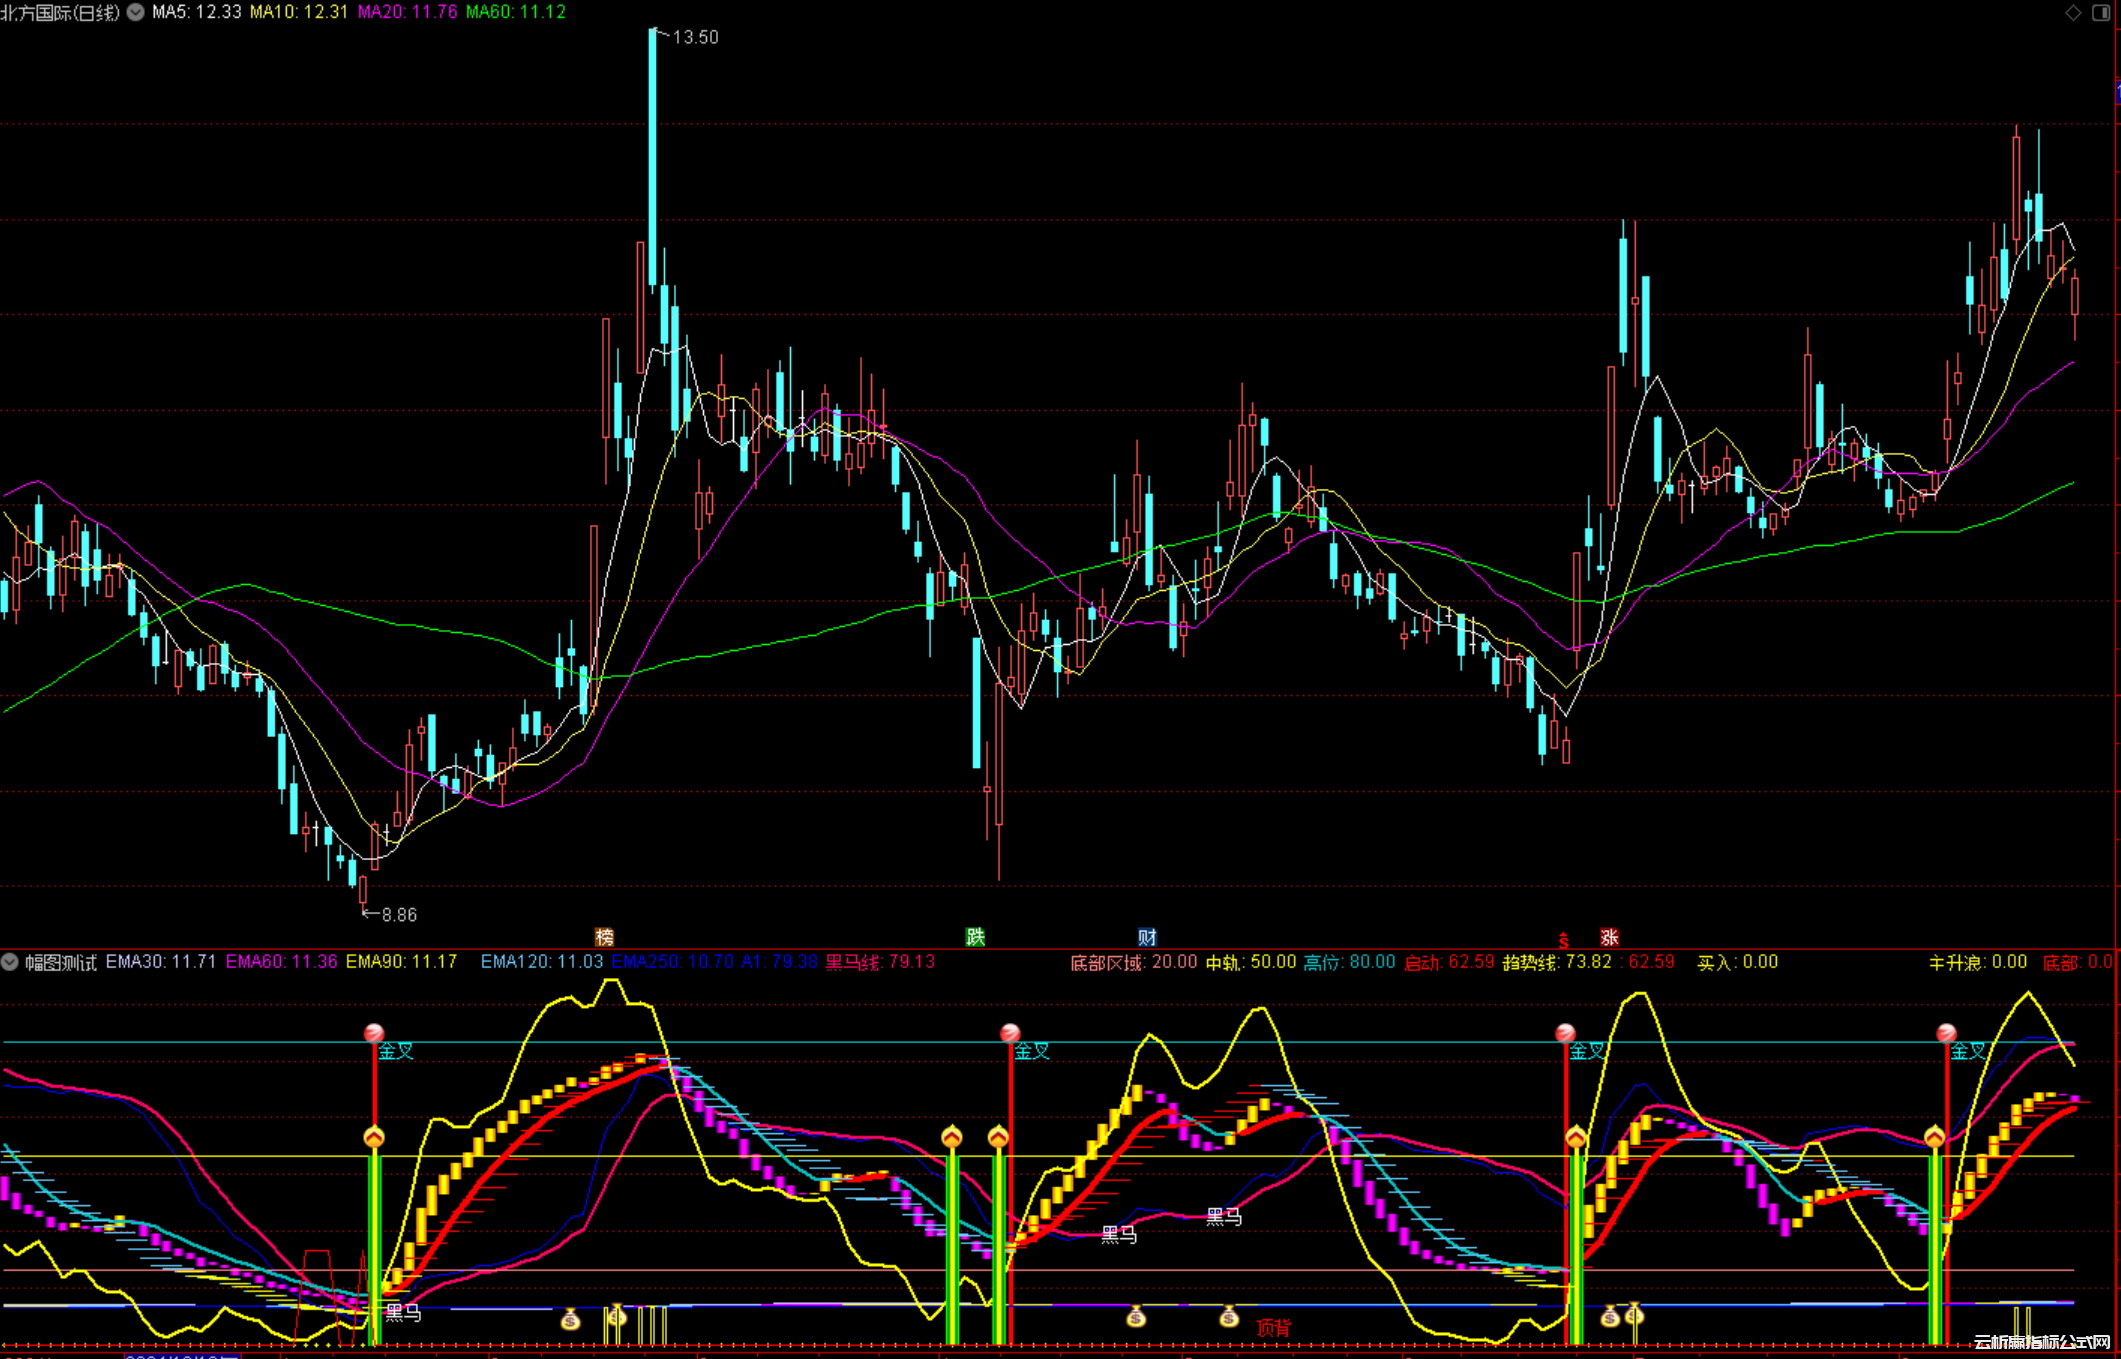Click the orange 榜 marker icon
Image resolution: width=2121 pixels, height=1359 pixels.
(x=604, y=937)
